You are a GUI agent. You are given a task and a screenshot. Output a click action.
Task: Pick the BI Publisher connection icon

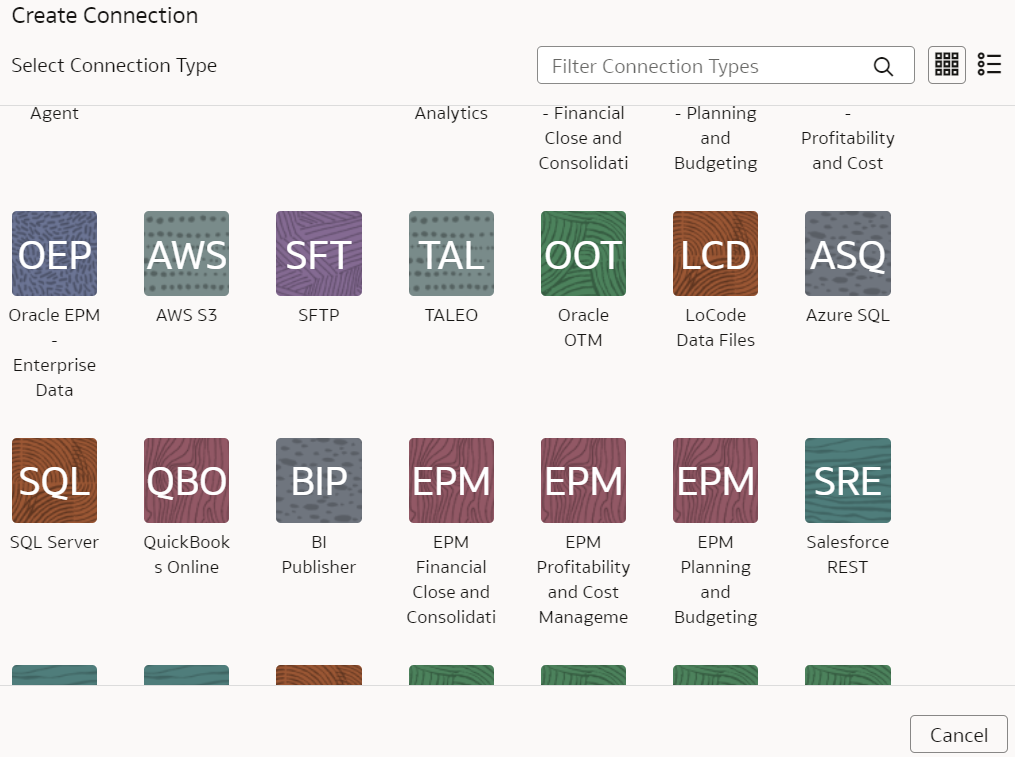point(318,481)
